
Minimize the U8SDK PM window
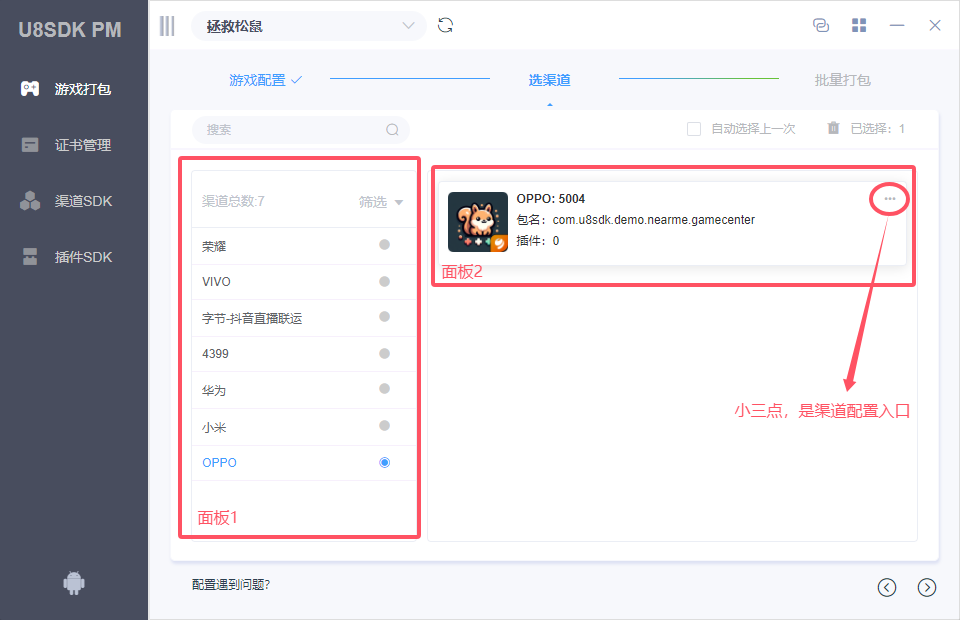point(897,25)
